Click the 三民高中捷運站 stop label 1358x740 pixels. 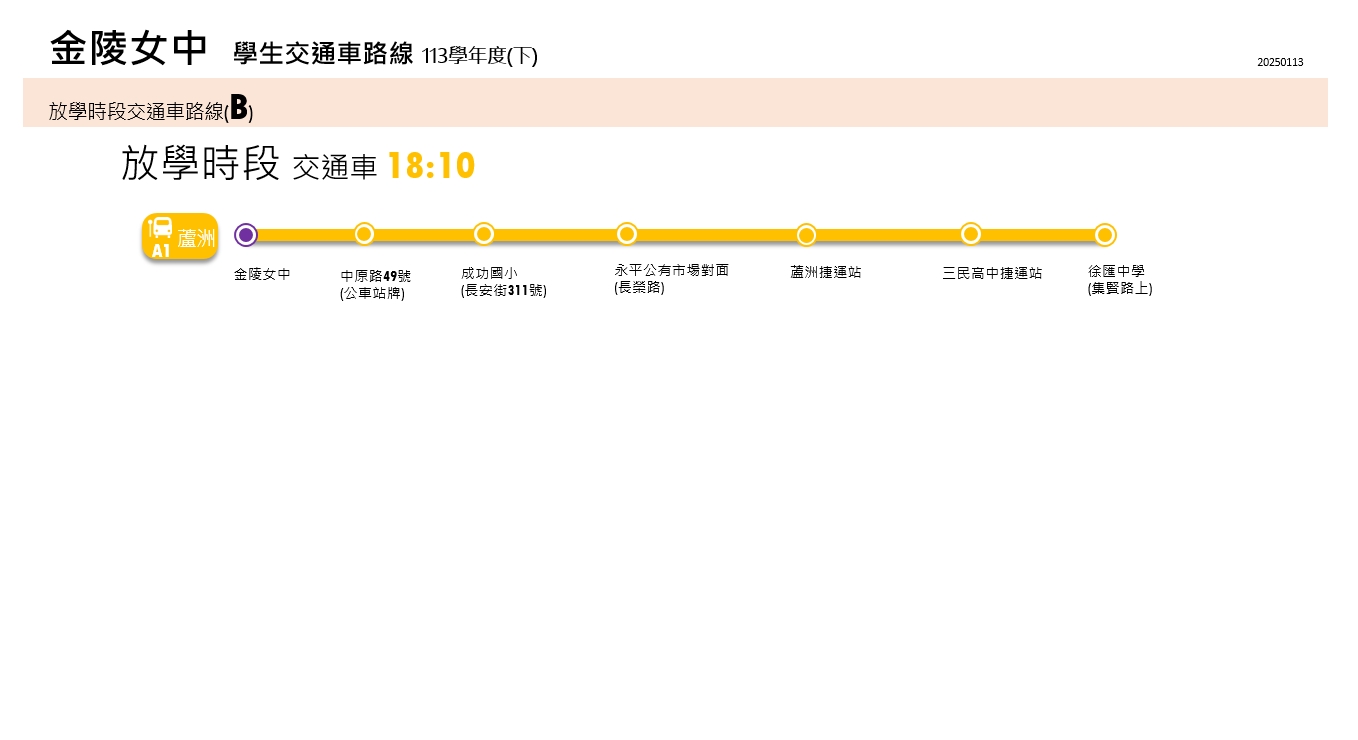pos(992,273)
